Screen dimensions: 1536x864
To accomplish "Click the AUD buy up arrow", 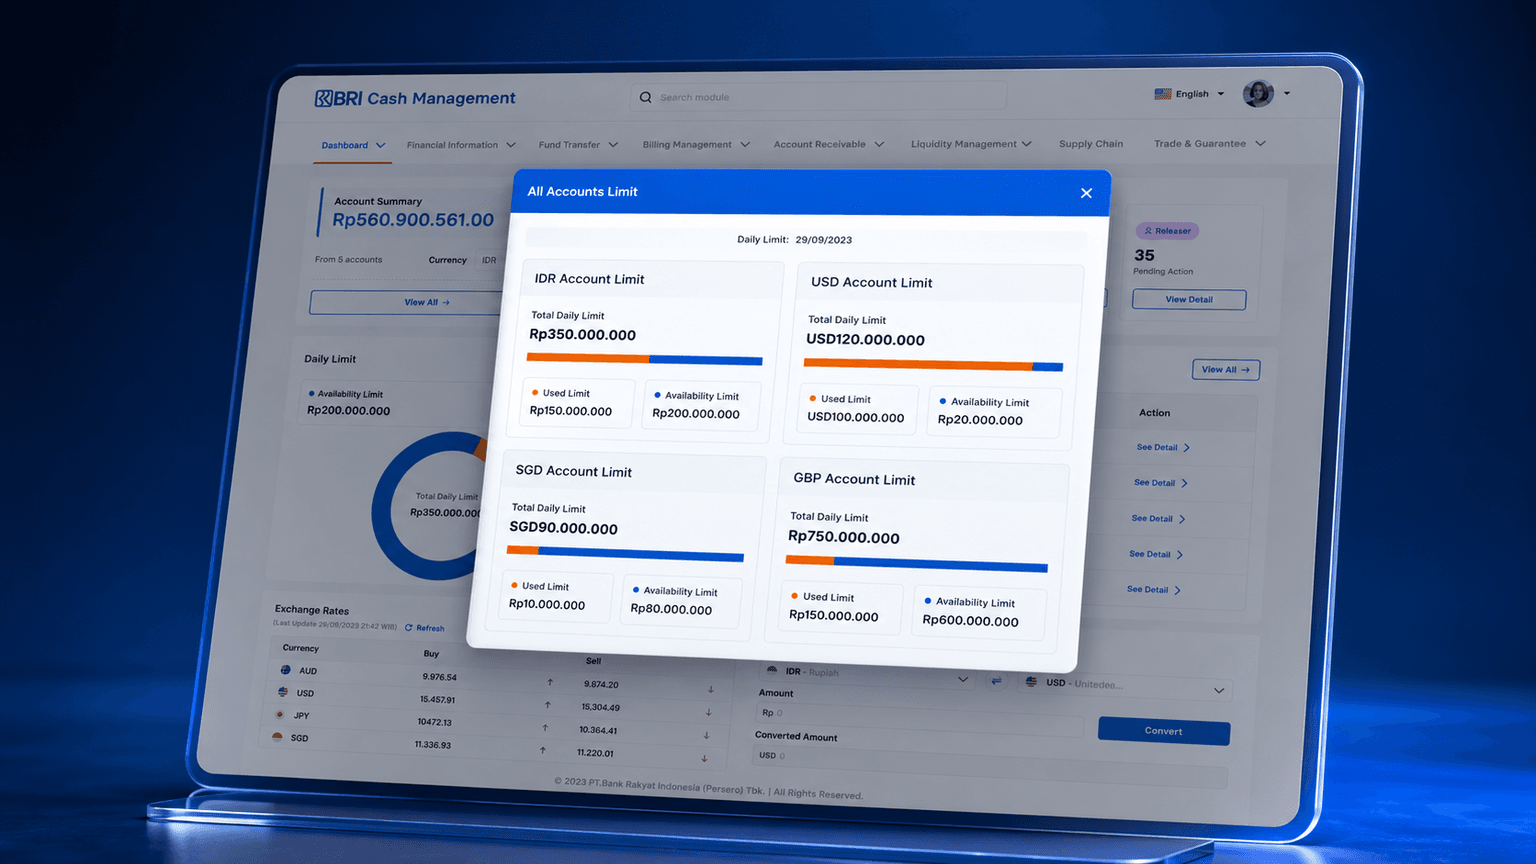I will click(550, 682).
